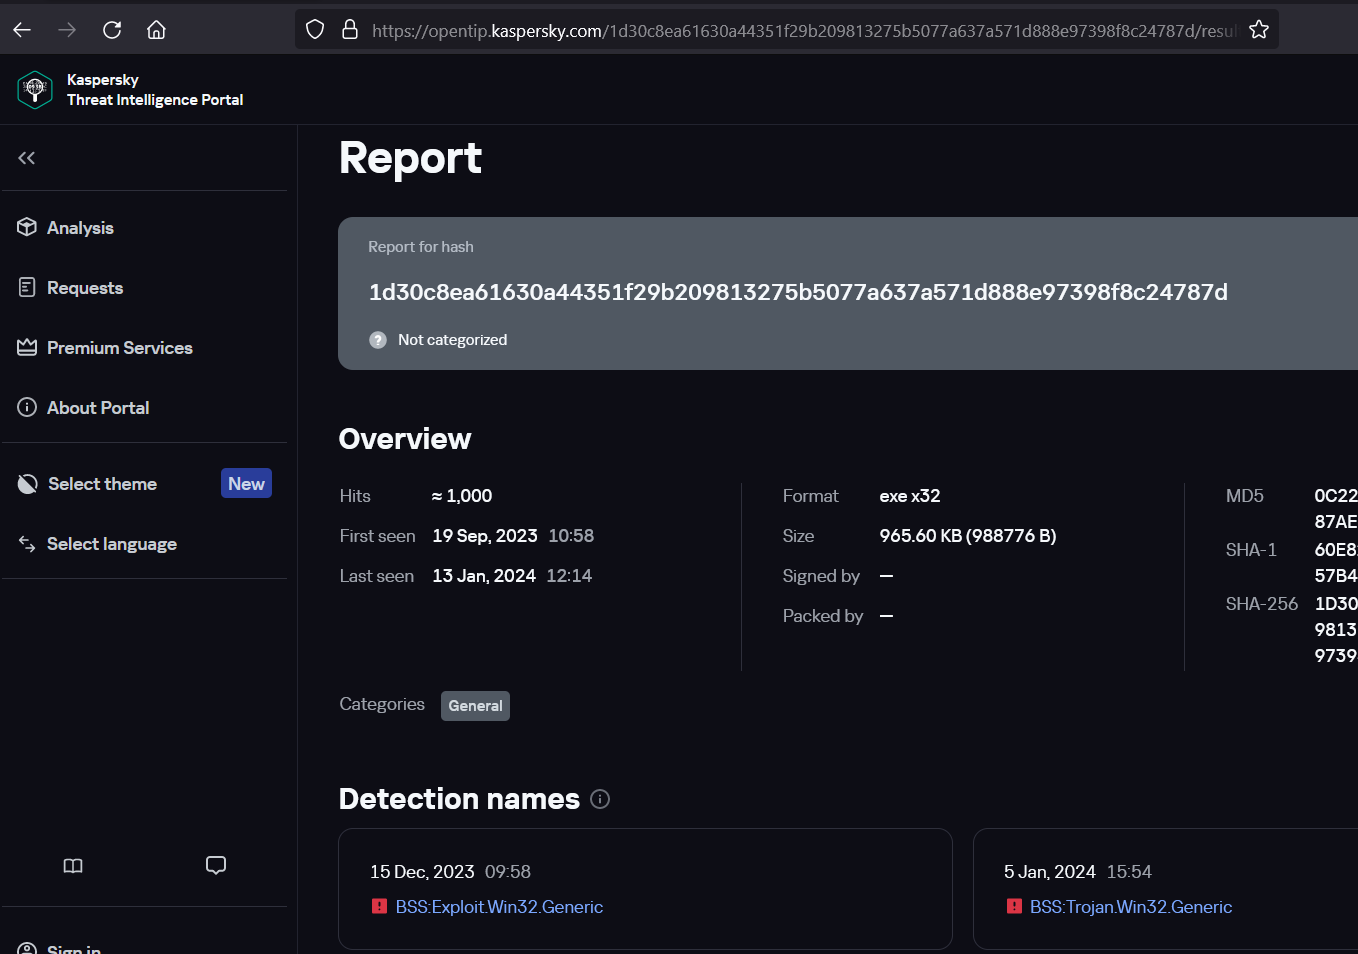This screenshot has width=1358, height=954.
Task: Click the documentation book icon
Action: [73, 866]
